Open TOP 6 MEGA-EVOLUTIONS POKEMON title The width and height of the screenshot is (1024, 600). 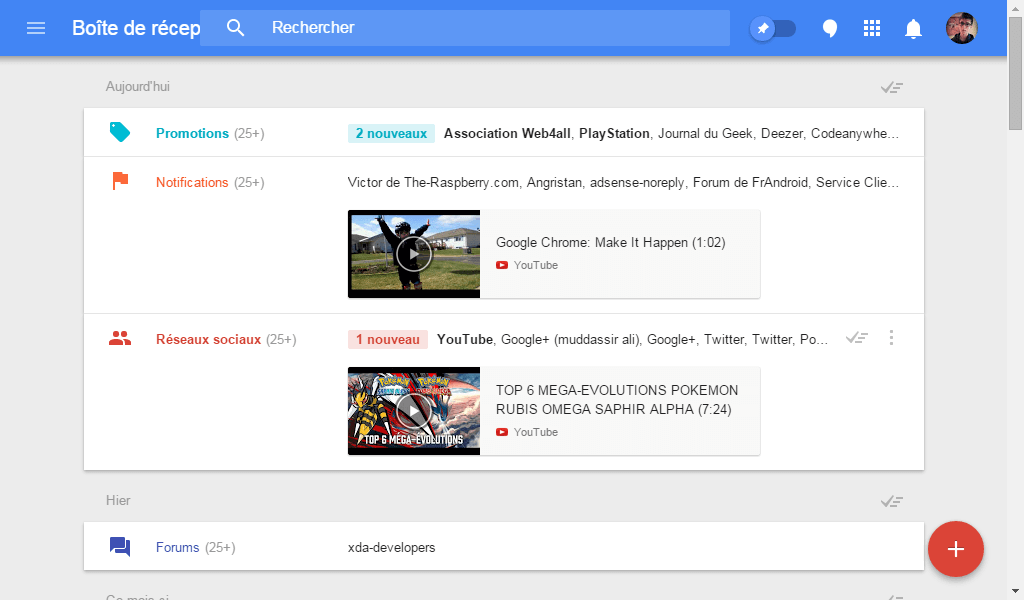point(616,400)
